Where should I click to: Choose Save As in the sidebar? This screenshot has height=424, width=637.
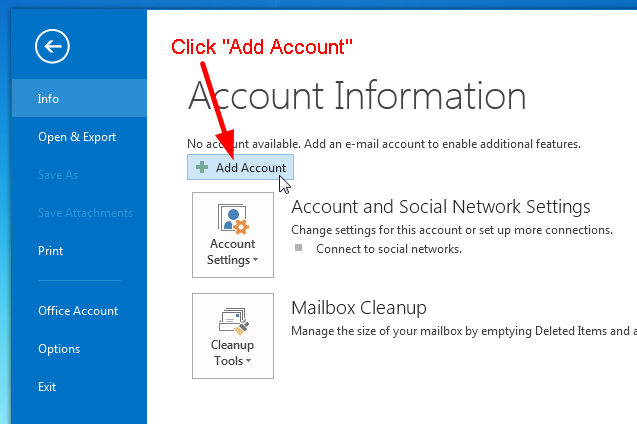pos(57,175)
